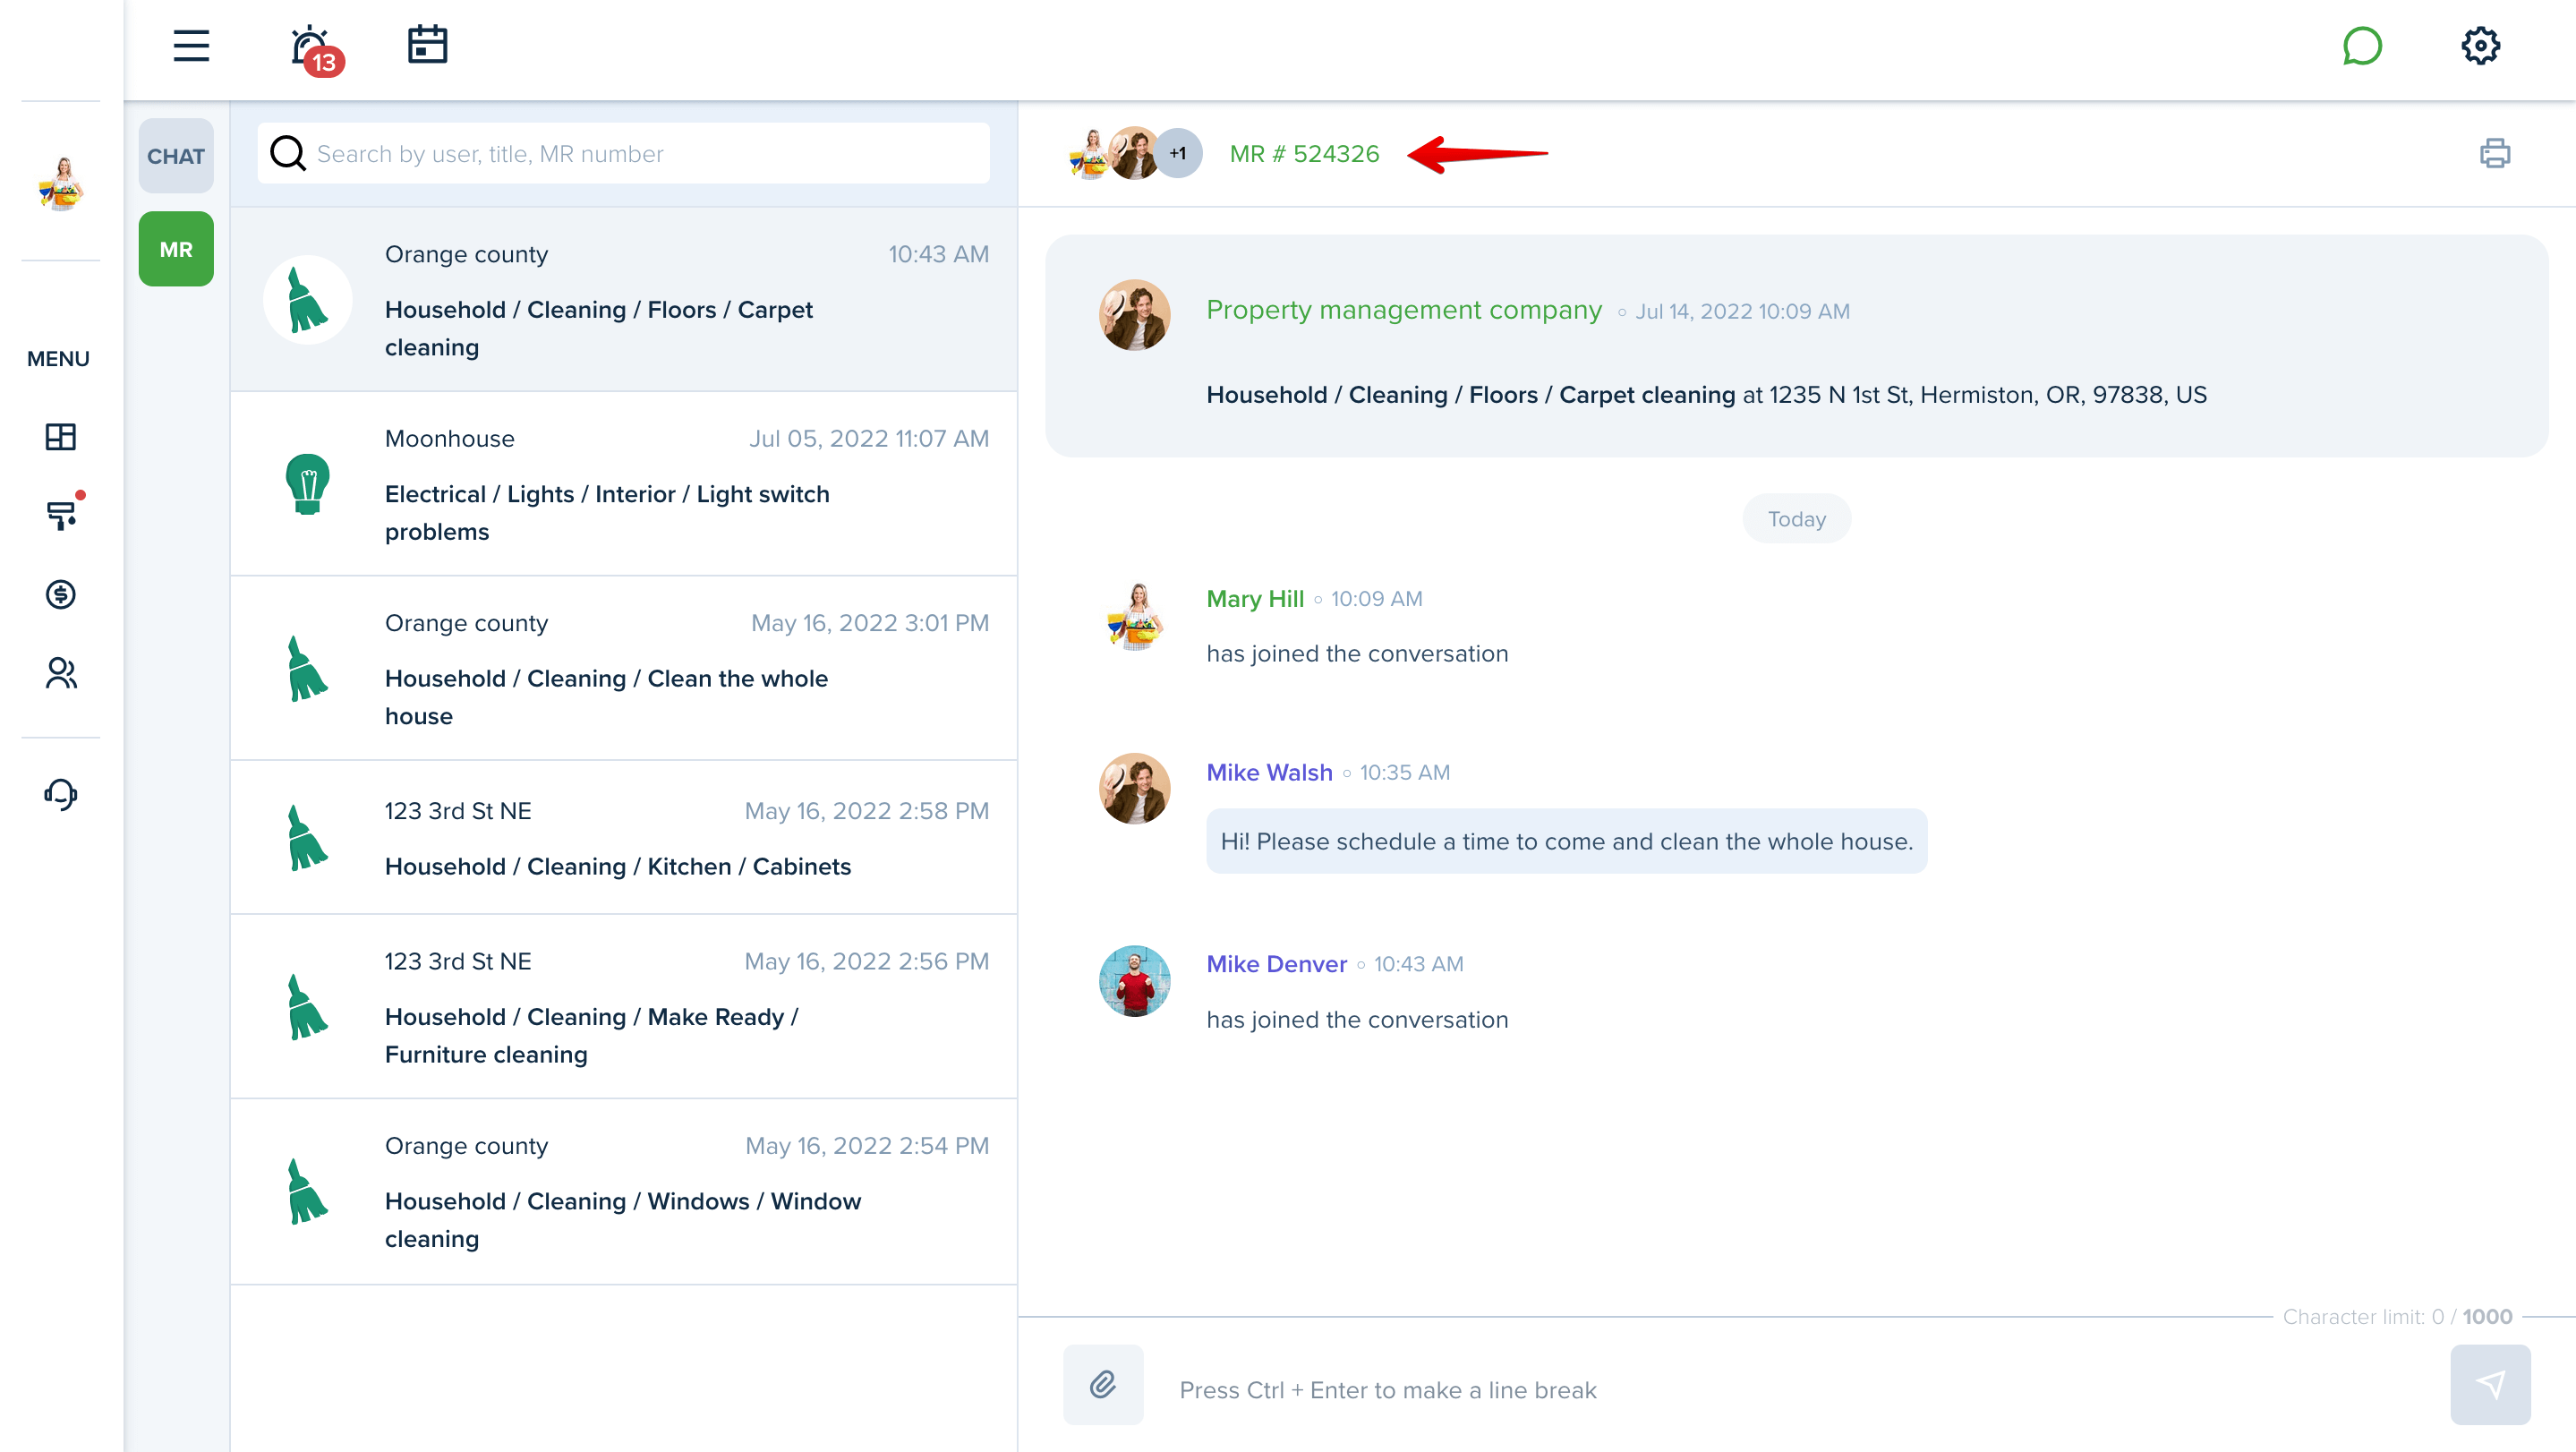Click Mike Walsh's avatar in conversation
Viewport: 2576px width, 1452px height.
tap(1134, 788)
